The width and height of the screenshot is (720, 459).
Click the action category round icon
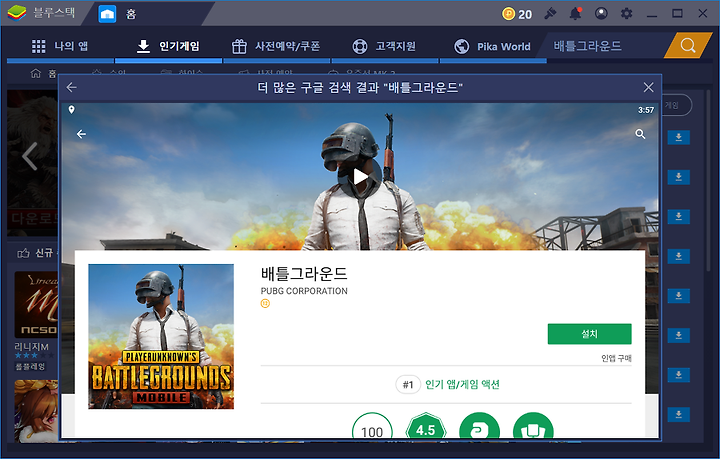pyautogui.click(x=479, y=427)
